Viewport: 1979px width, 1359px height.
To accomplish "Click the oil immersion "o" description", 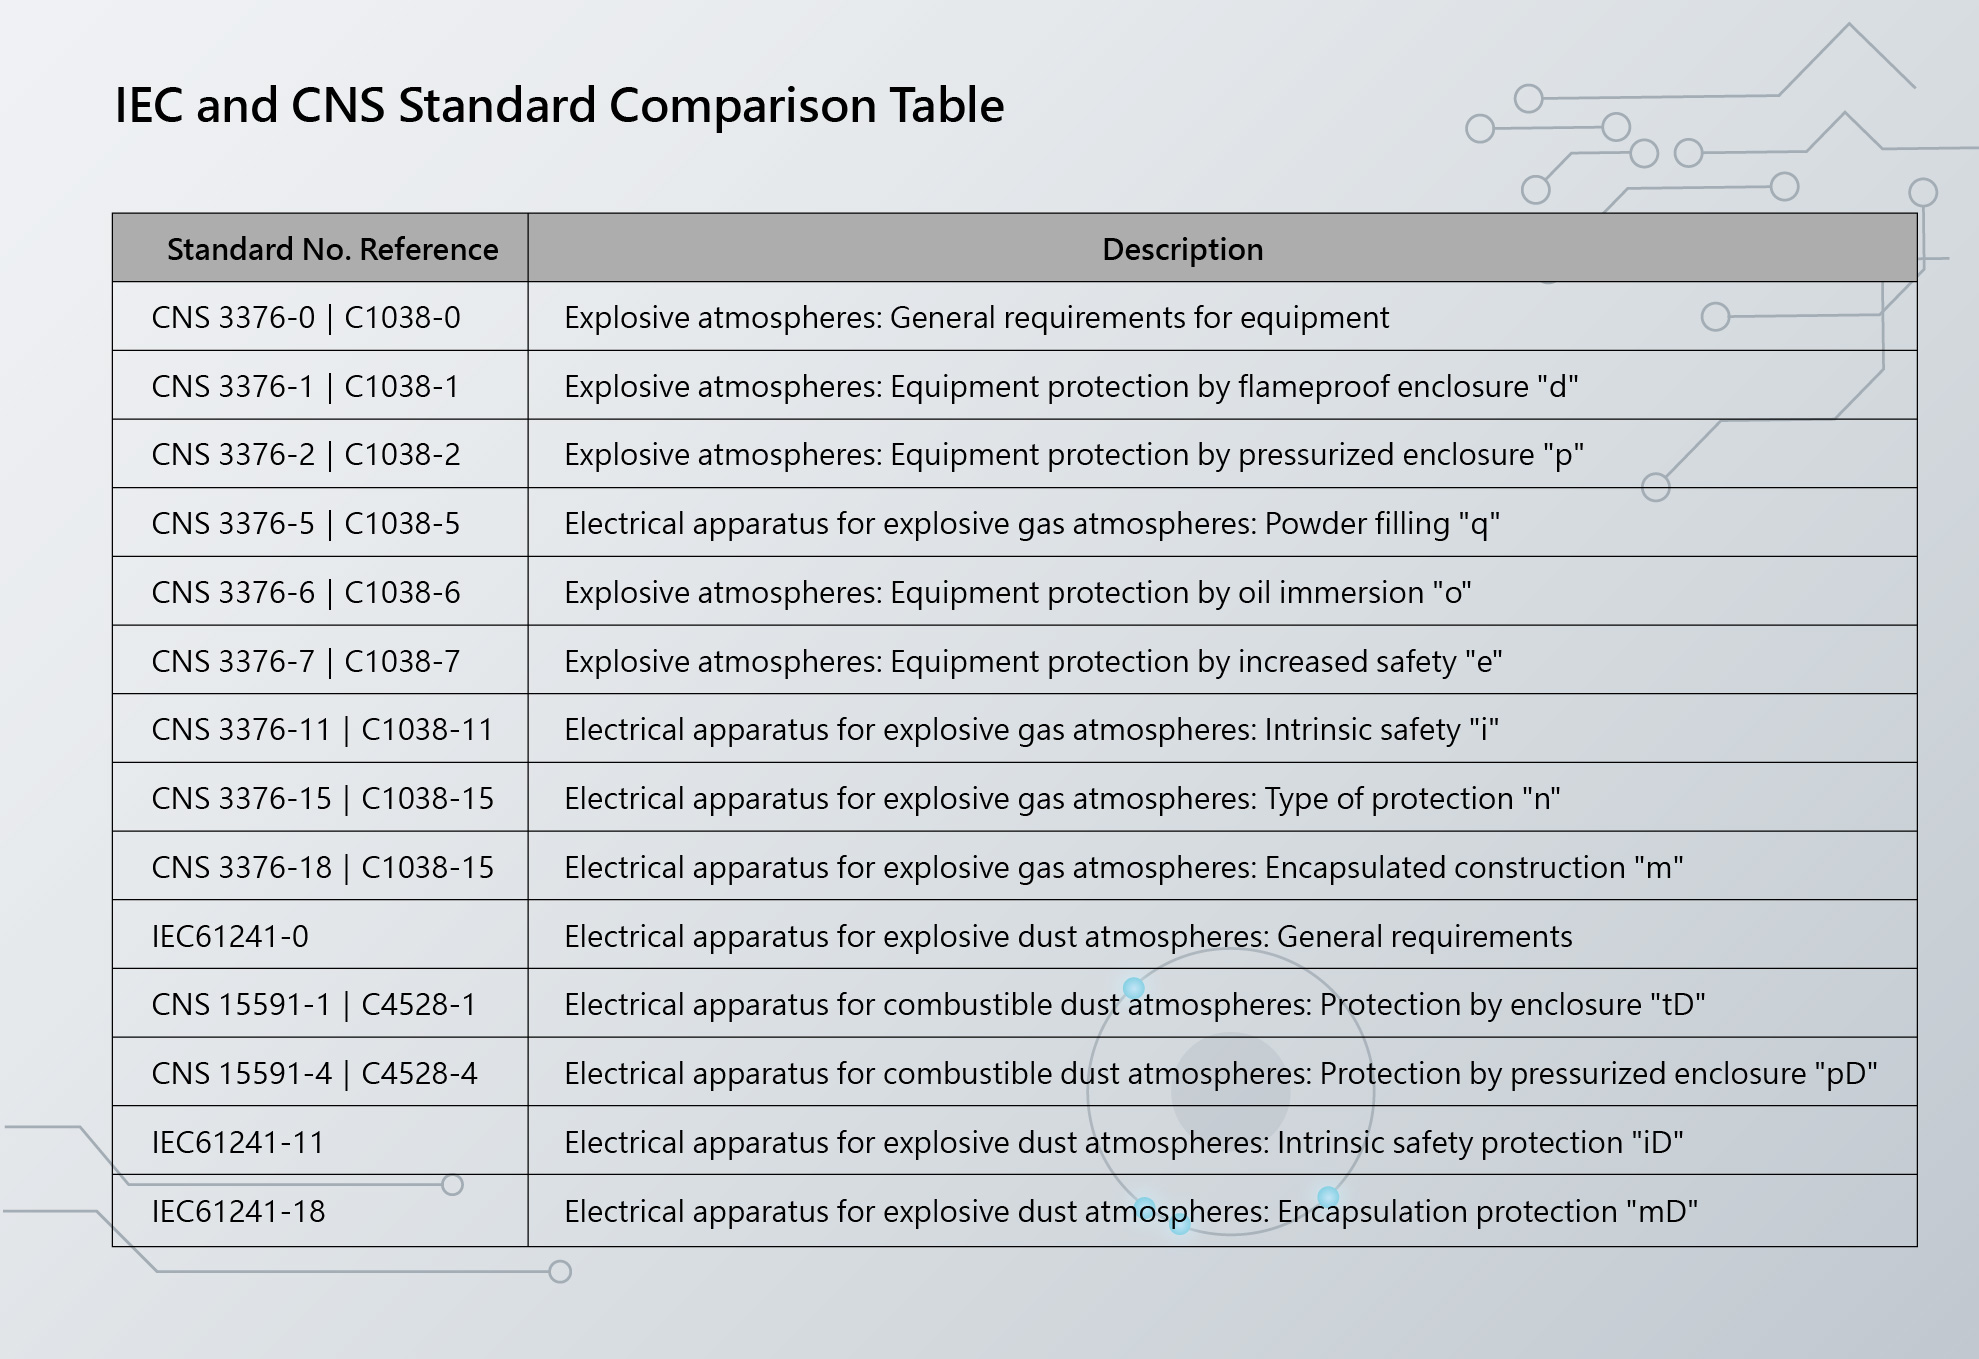I will [1017, 593].
